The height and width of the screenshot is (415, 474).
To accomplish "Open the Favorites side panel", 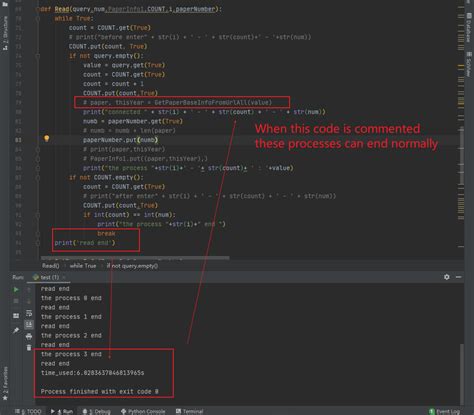I will [x=5, y=383].
